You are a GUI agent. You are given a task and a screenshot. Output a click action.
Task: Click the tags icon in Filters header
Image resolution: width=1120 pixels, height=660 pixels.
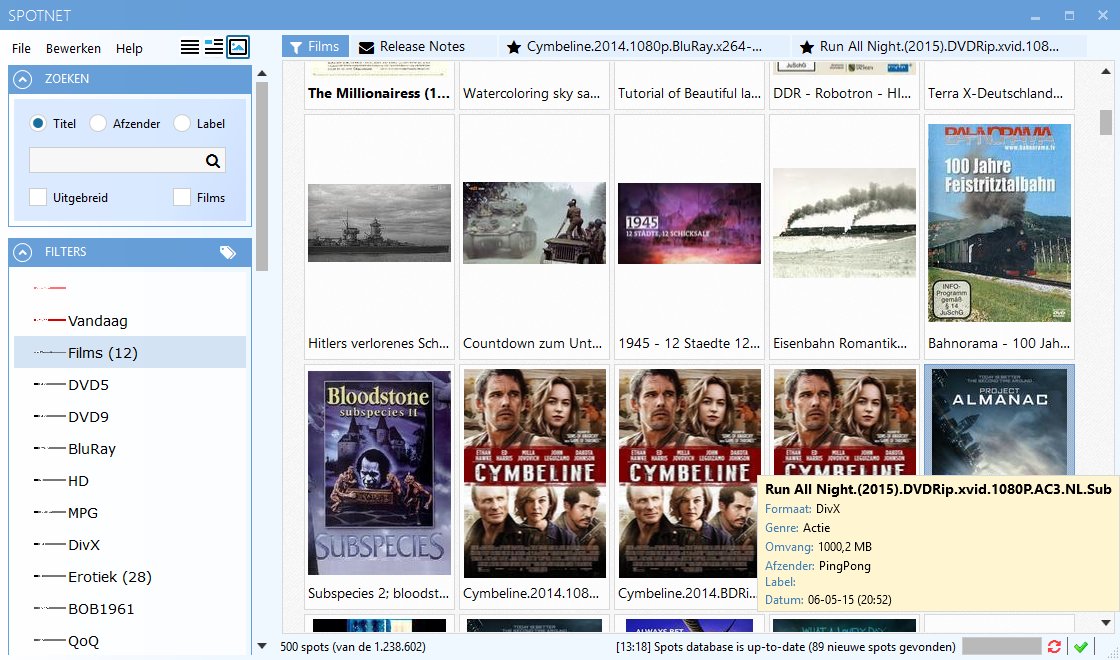click(x=228, y=252)
